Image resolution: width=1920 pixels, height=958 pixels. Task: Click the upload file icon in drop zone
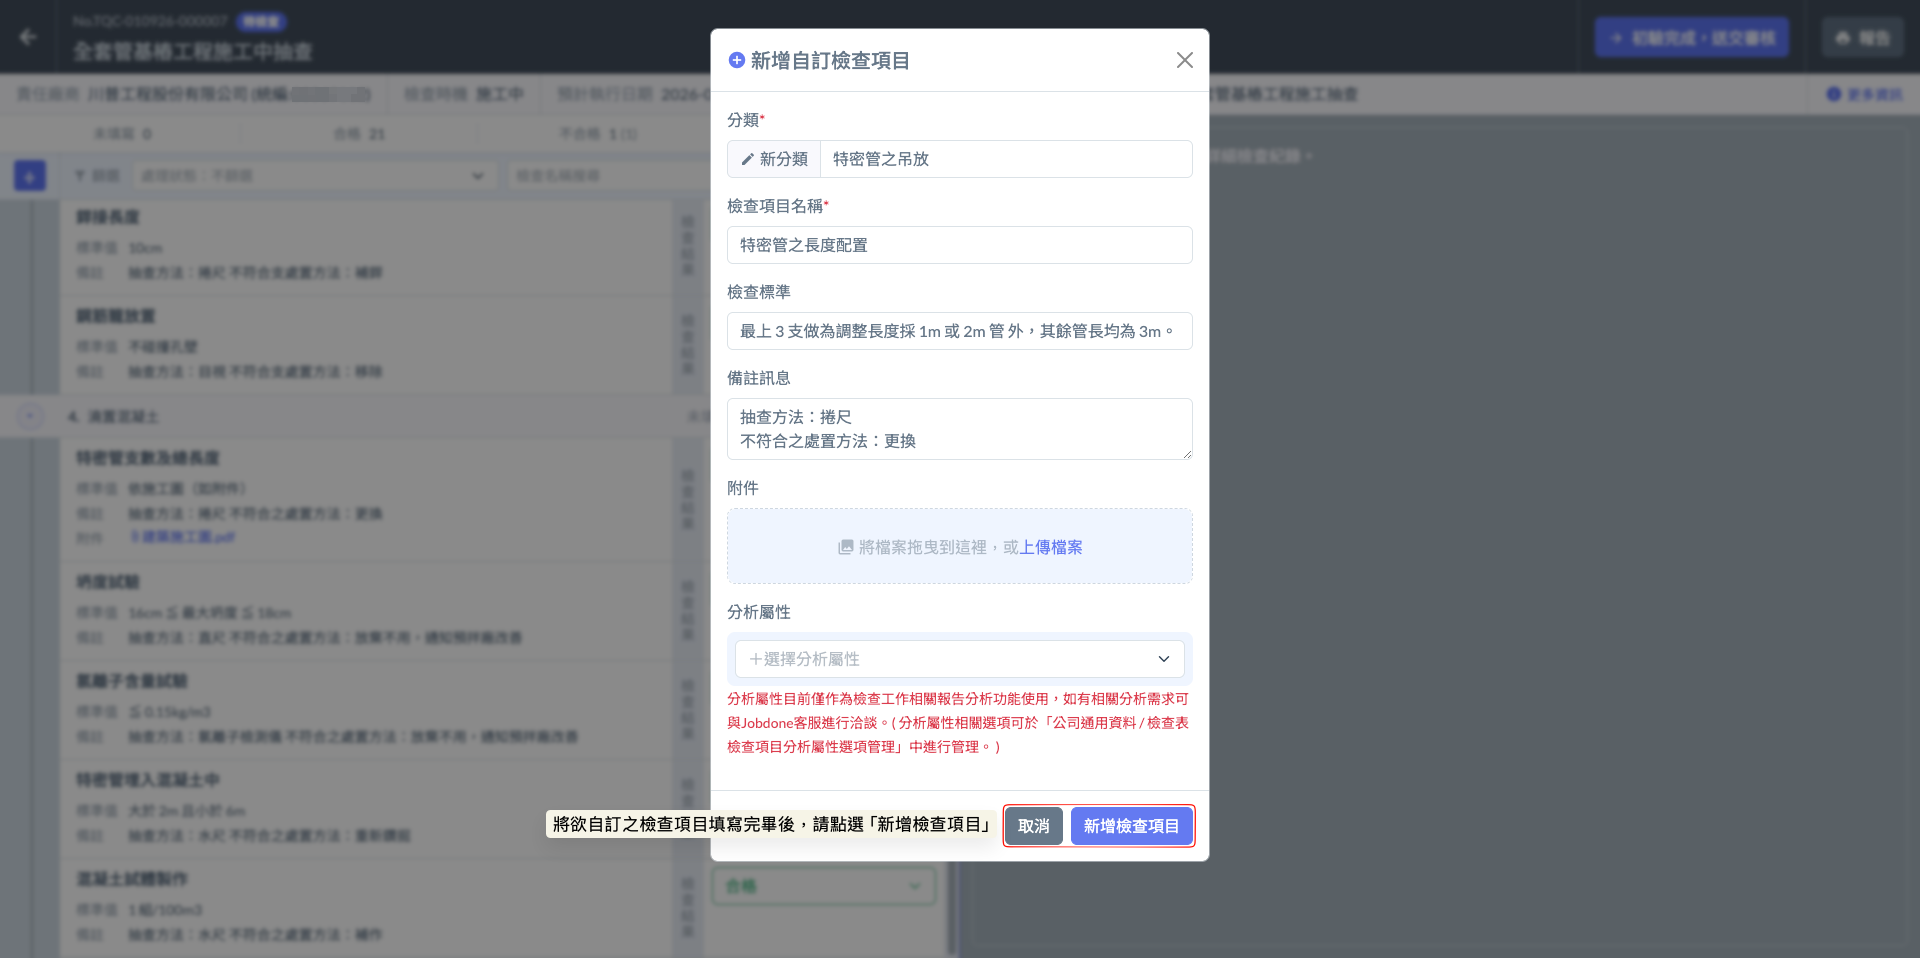[x=845, y=547]
